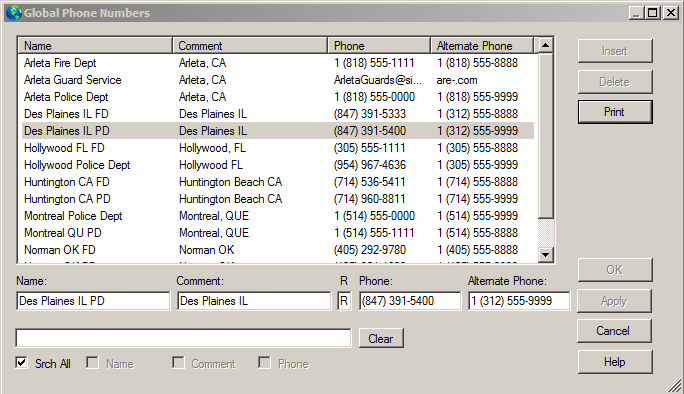684x394 pixels.
Task: Click phone number (405) 292-9780
Action: point(370,250)
